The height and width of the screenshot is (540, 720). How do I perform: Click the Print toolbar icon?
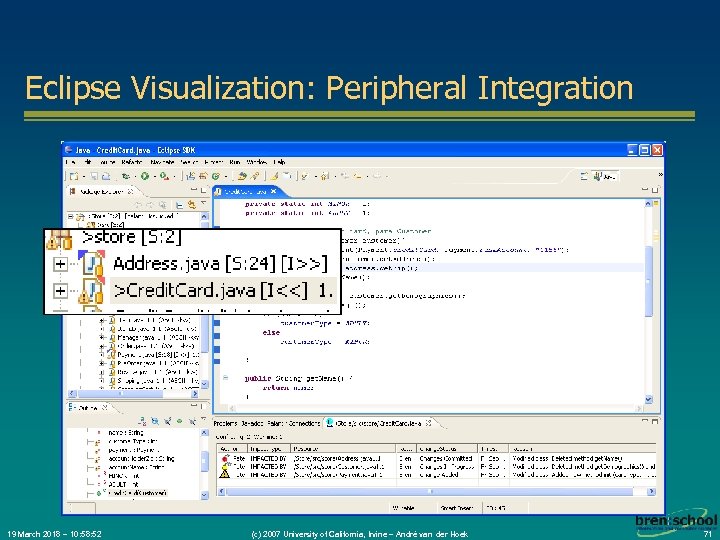pyautogui.click(x=106, y=176)
